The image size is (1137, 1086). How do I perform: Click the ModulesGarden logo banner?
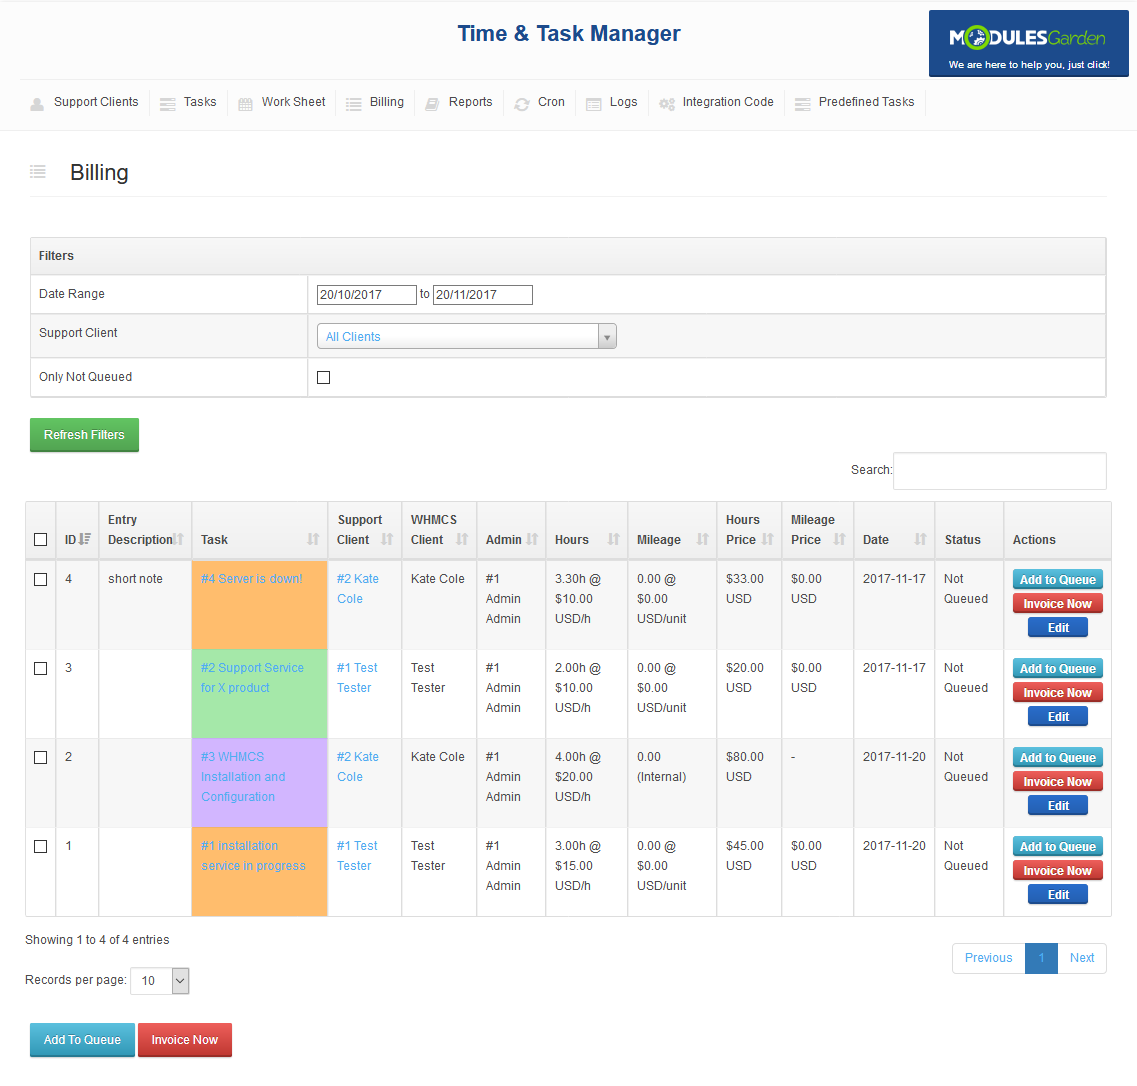(x=1028, y=43)
